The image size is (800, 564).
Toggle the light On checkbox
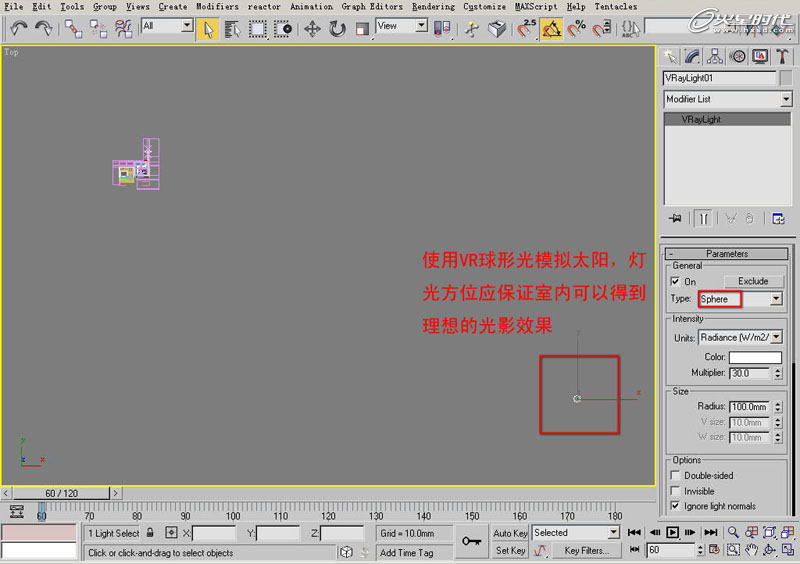tap(675, 281)
